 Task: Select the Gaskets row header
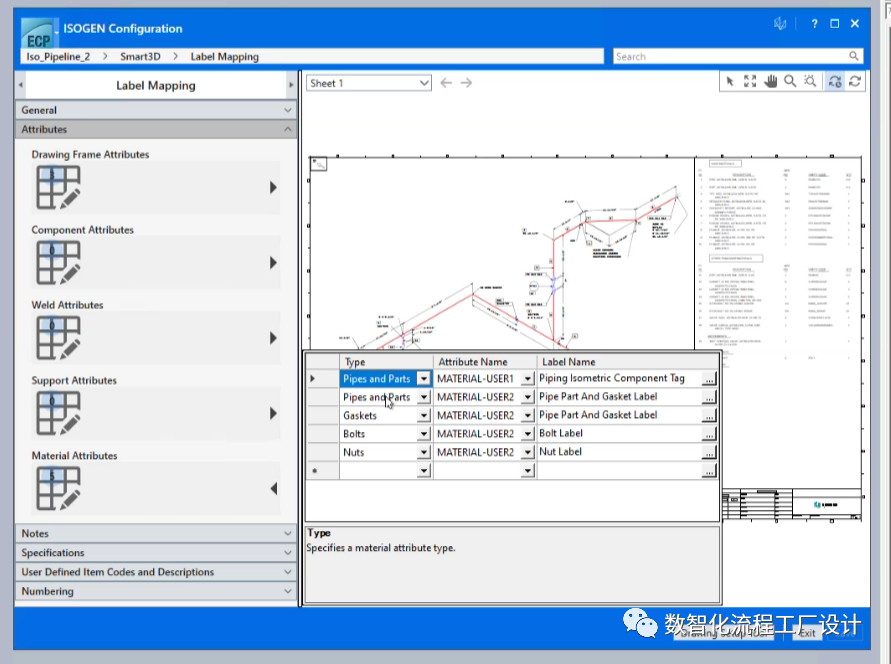(x=322, y=416)
